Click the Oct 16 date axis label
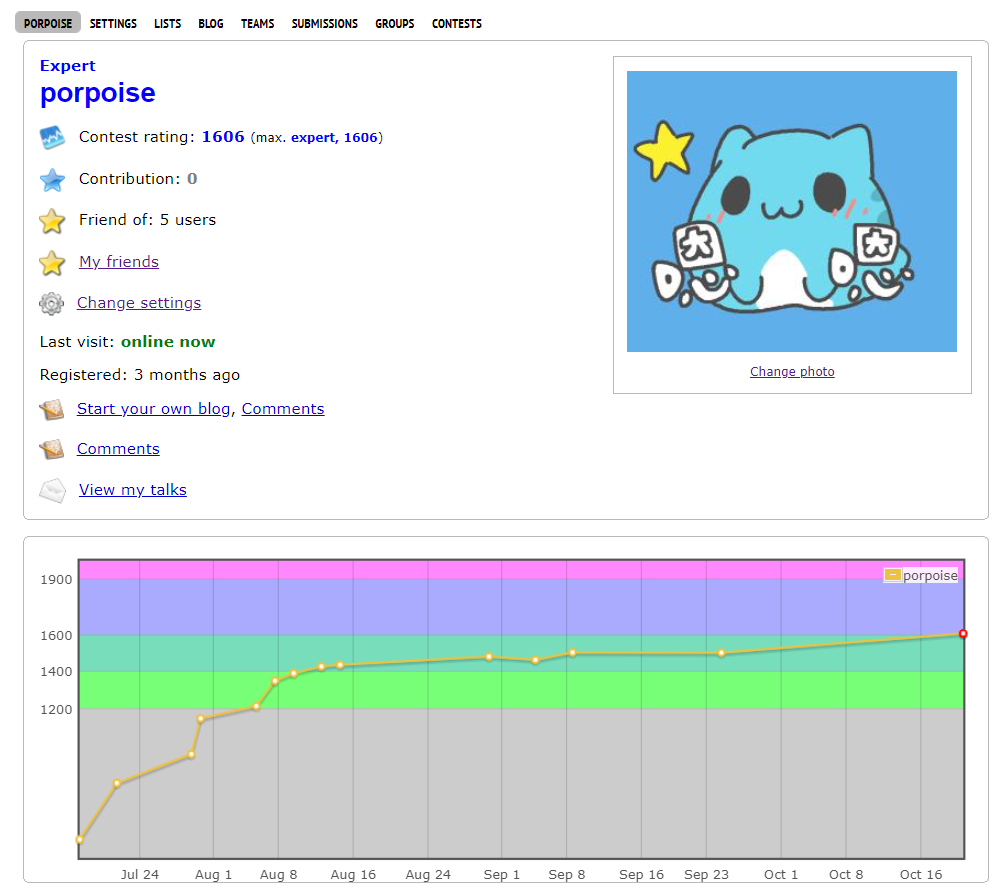Image resolution: width=998 pixels, height=896 pixels. pyautogui.click(x=920, y=874)
